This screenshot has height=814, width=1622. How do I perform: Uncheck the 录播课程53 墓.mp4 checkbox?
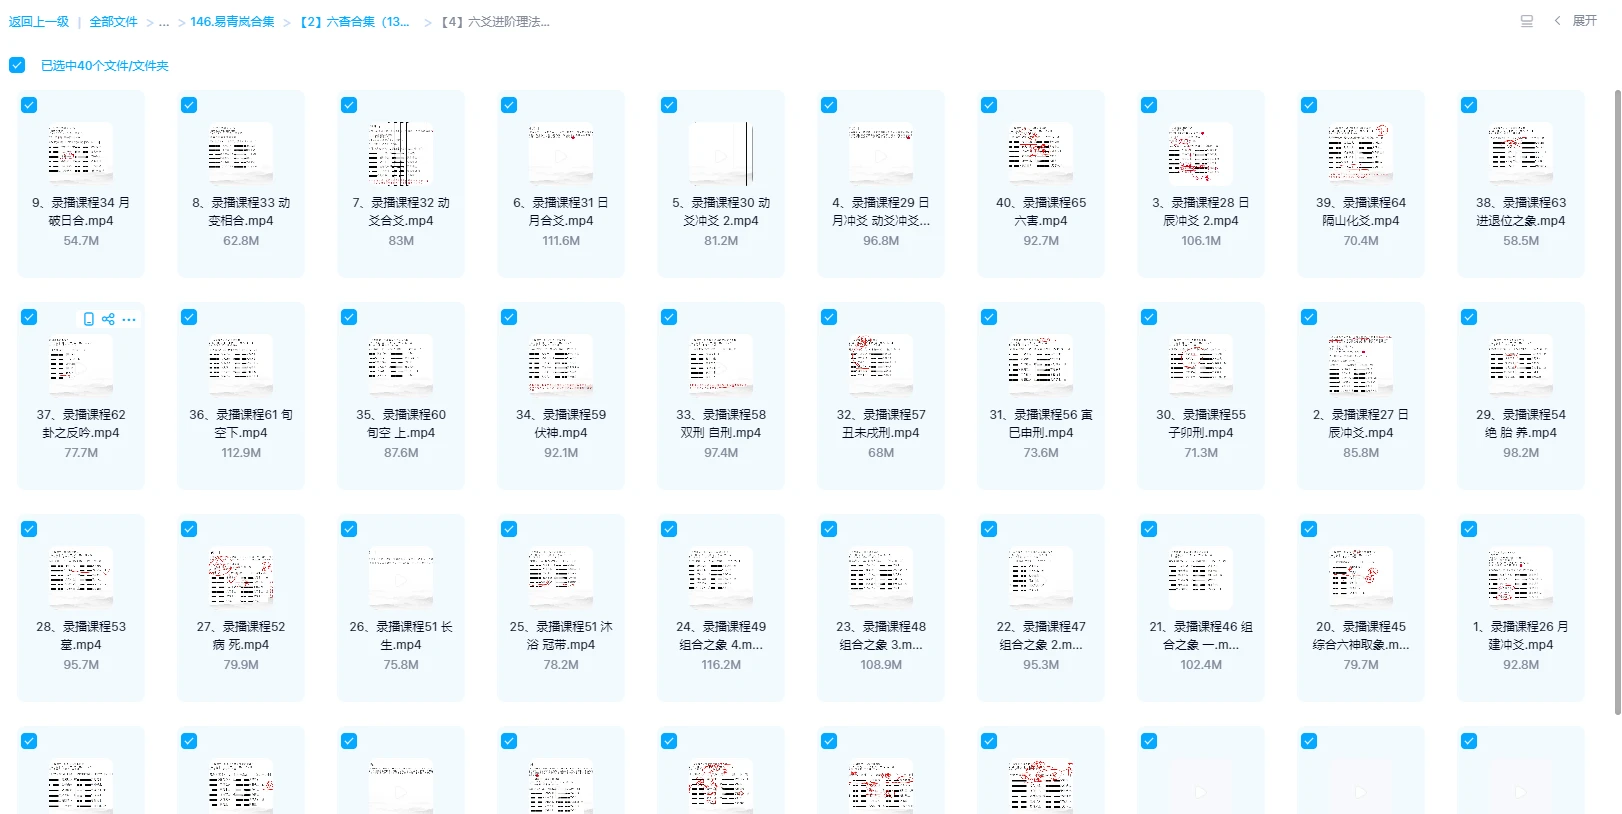coord(29,529)
